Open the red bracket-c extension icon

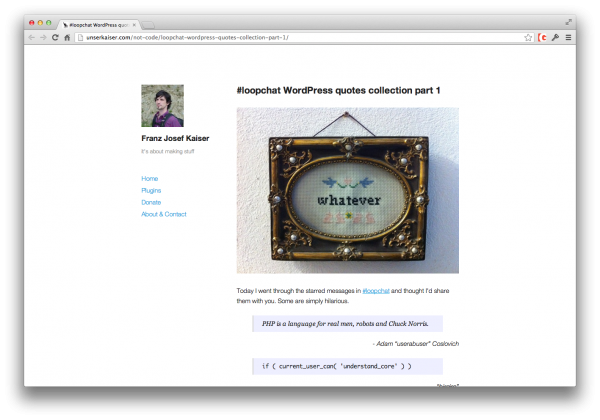[x=542, y=37]
